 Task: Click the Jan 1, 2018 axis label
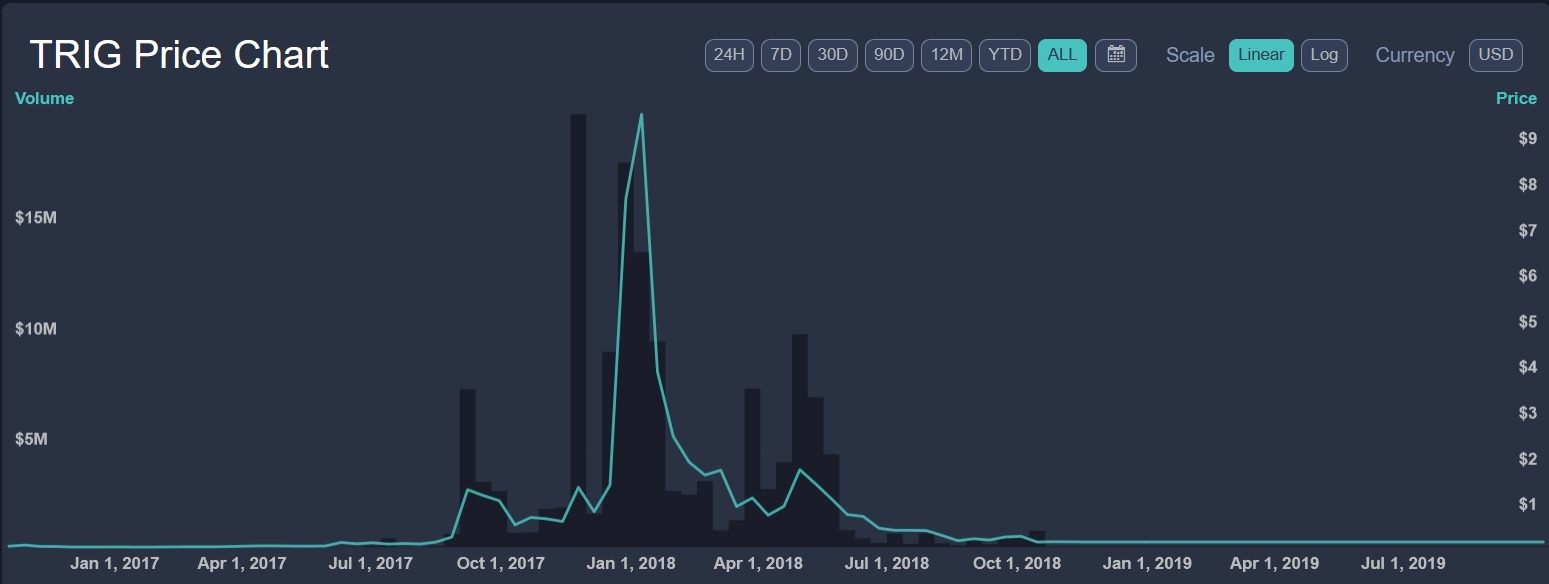click(x=630, y=563)
